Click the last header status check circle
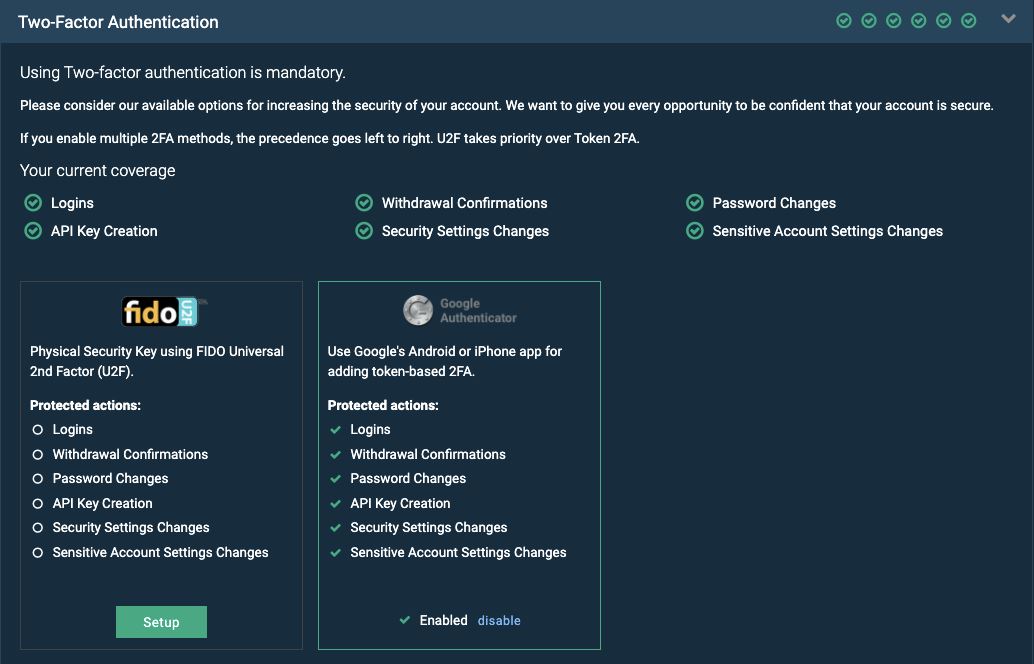Image resolution: width=1034 pixels, height=664 pixels. tap(969, 21)
